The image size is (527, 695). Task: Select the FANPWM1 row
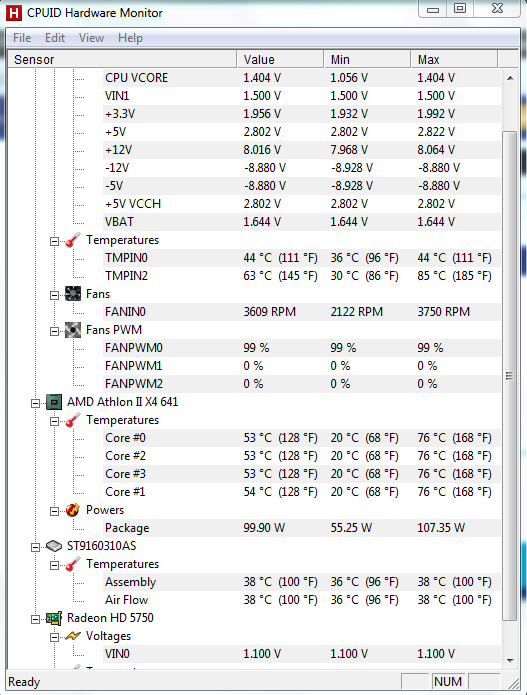pyautogui.click(x=302, y=366)
